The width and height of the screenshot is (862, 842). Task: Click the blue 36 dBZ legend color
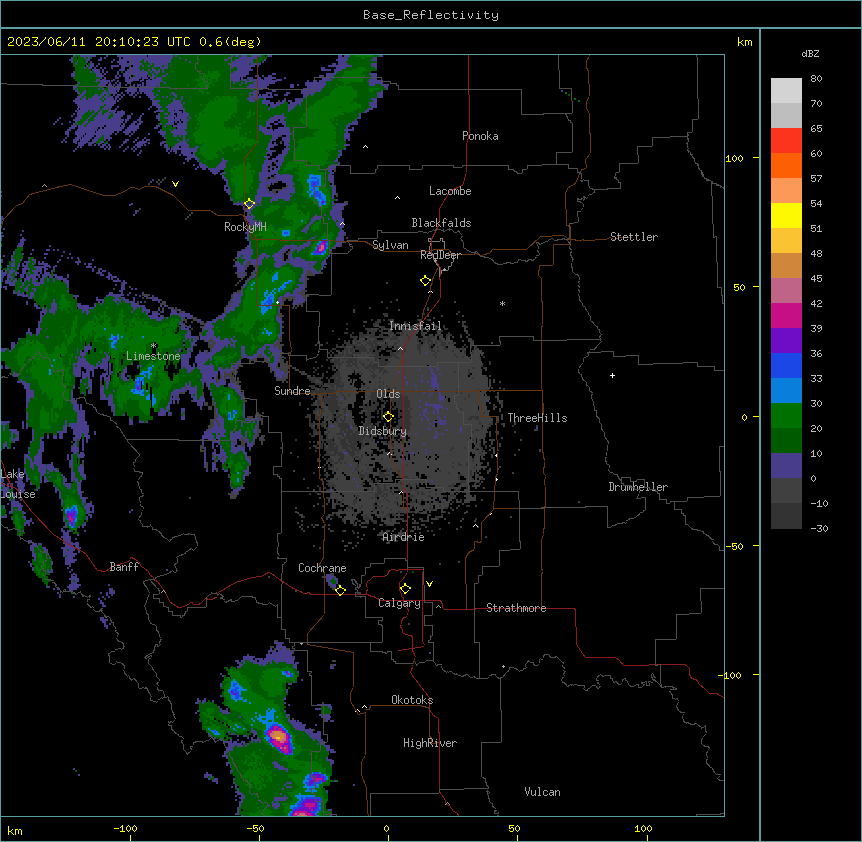786,365
